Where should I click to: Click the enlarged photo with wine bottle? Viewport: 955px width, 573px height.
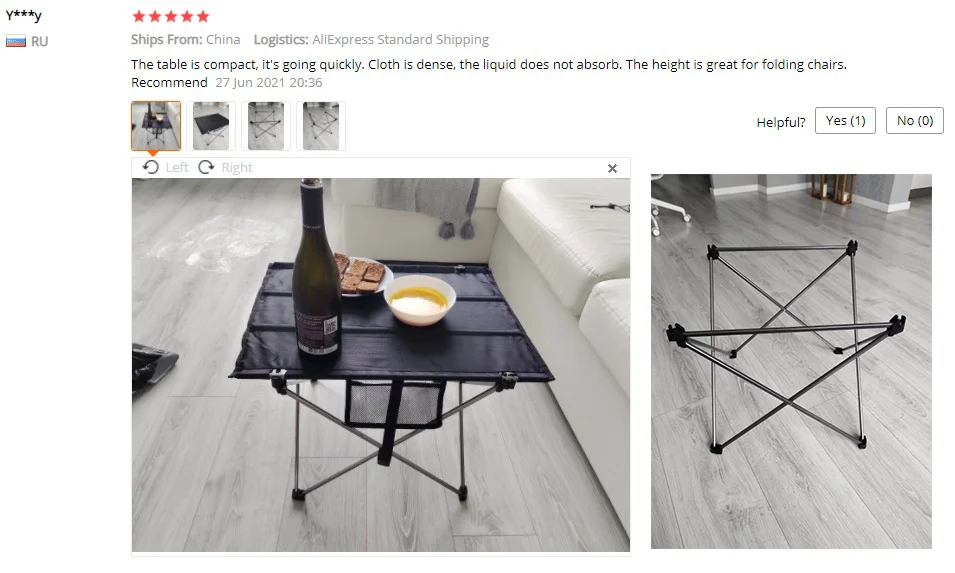click(381, 365)
